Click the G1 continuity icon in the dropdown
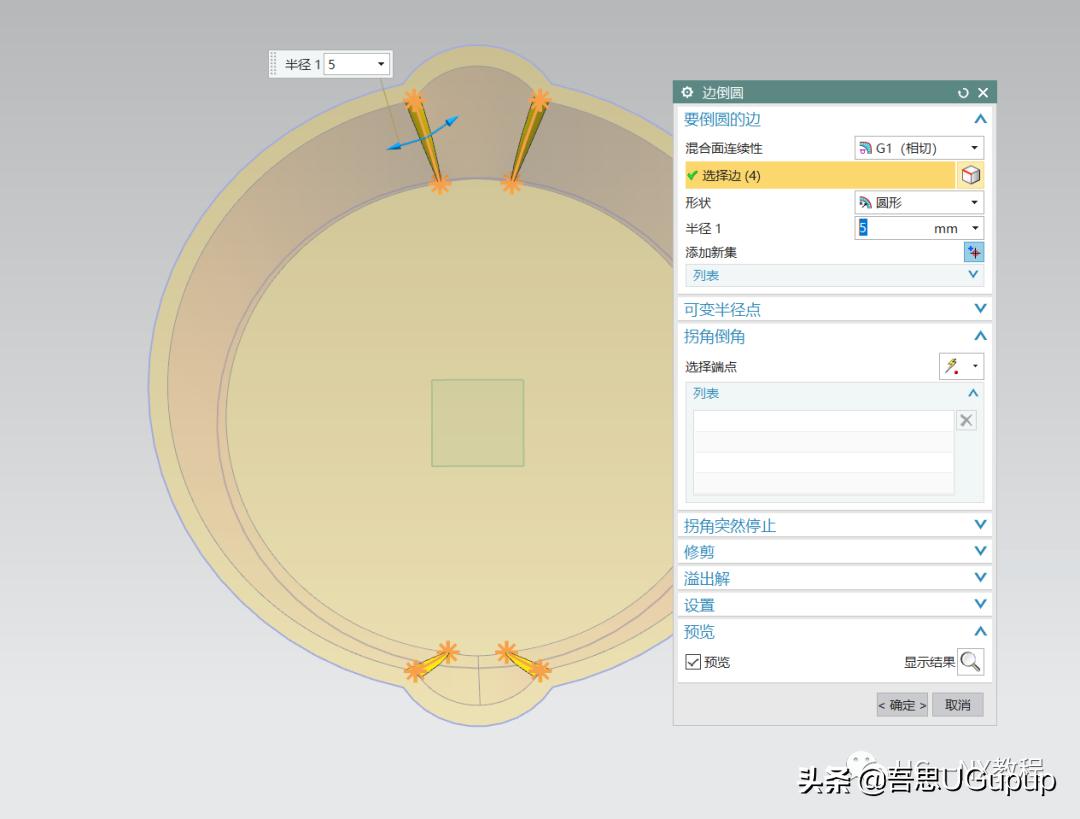Screen dimensions: 1080x819 (x=864, y=147)
